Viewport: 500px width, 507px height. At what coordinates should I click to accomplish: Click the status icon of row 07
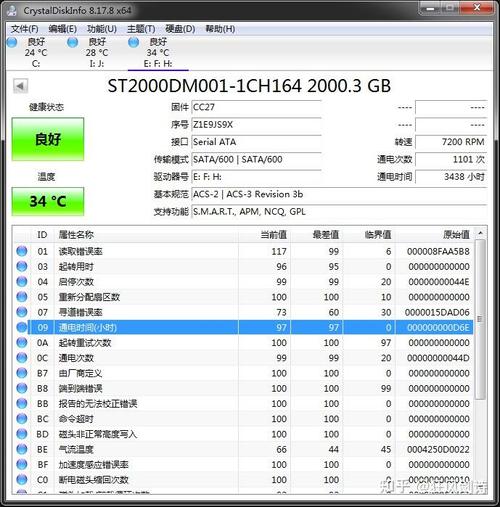[x=22, y=312]
